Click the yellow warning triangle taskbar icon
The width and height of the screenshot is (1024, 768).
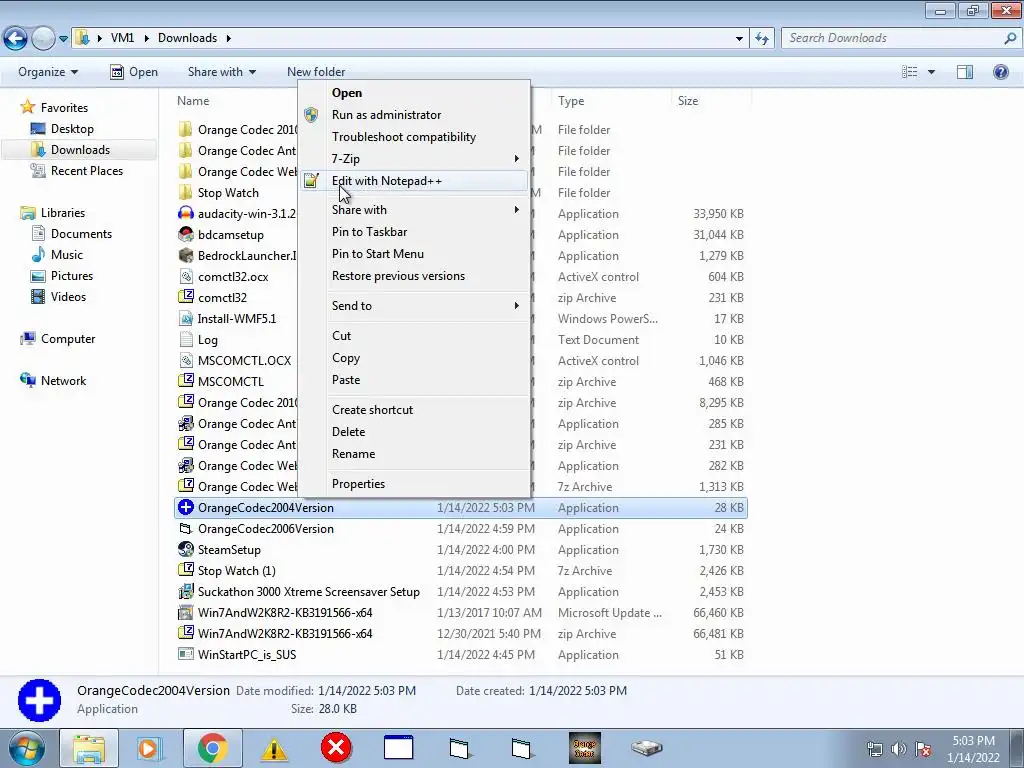[274, 748]
